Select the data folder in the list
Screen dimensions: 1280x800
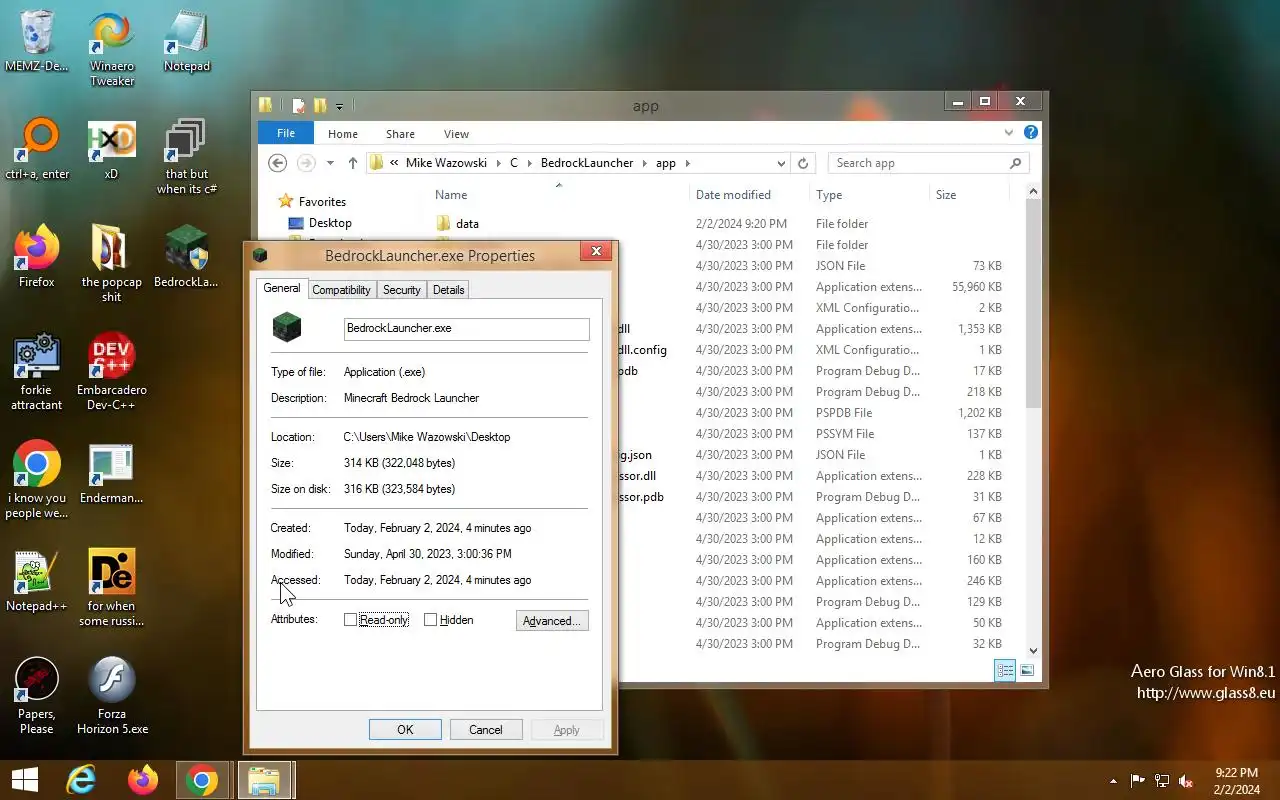click(x=467, y=224)
